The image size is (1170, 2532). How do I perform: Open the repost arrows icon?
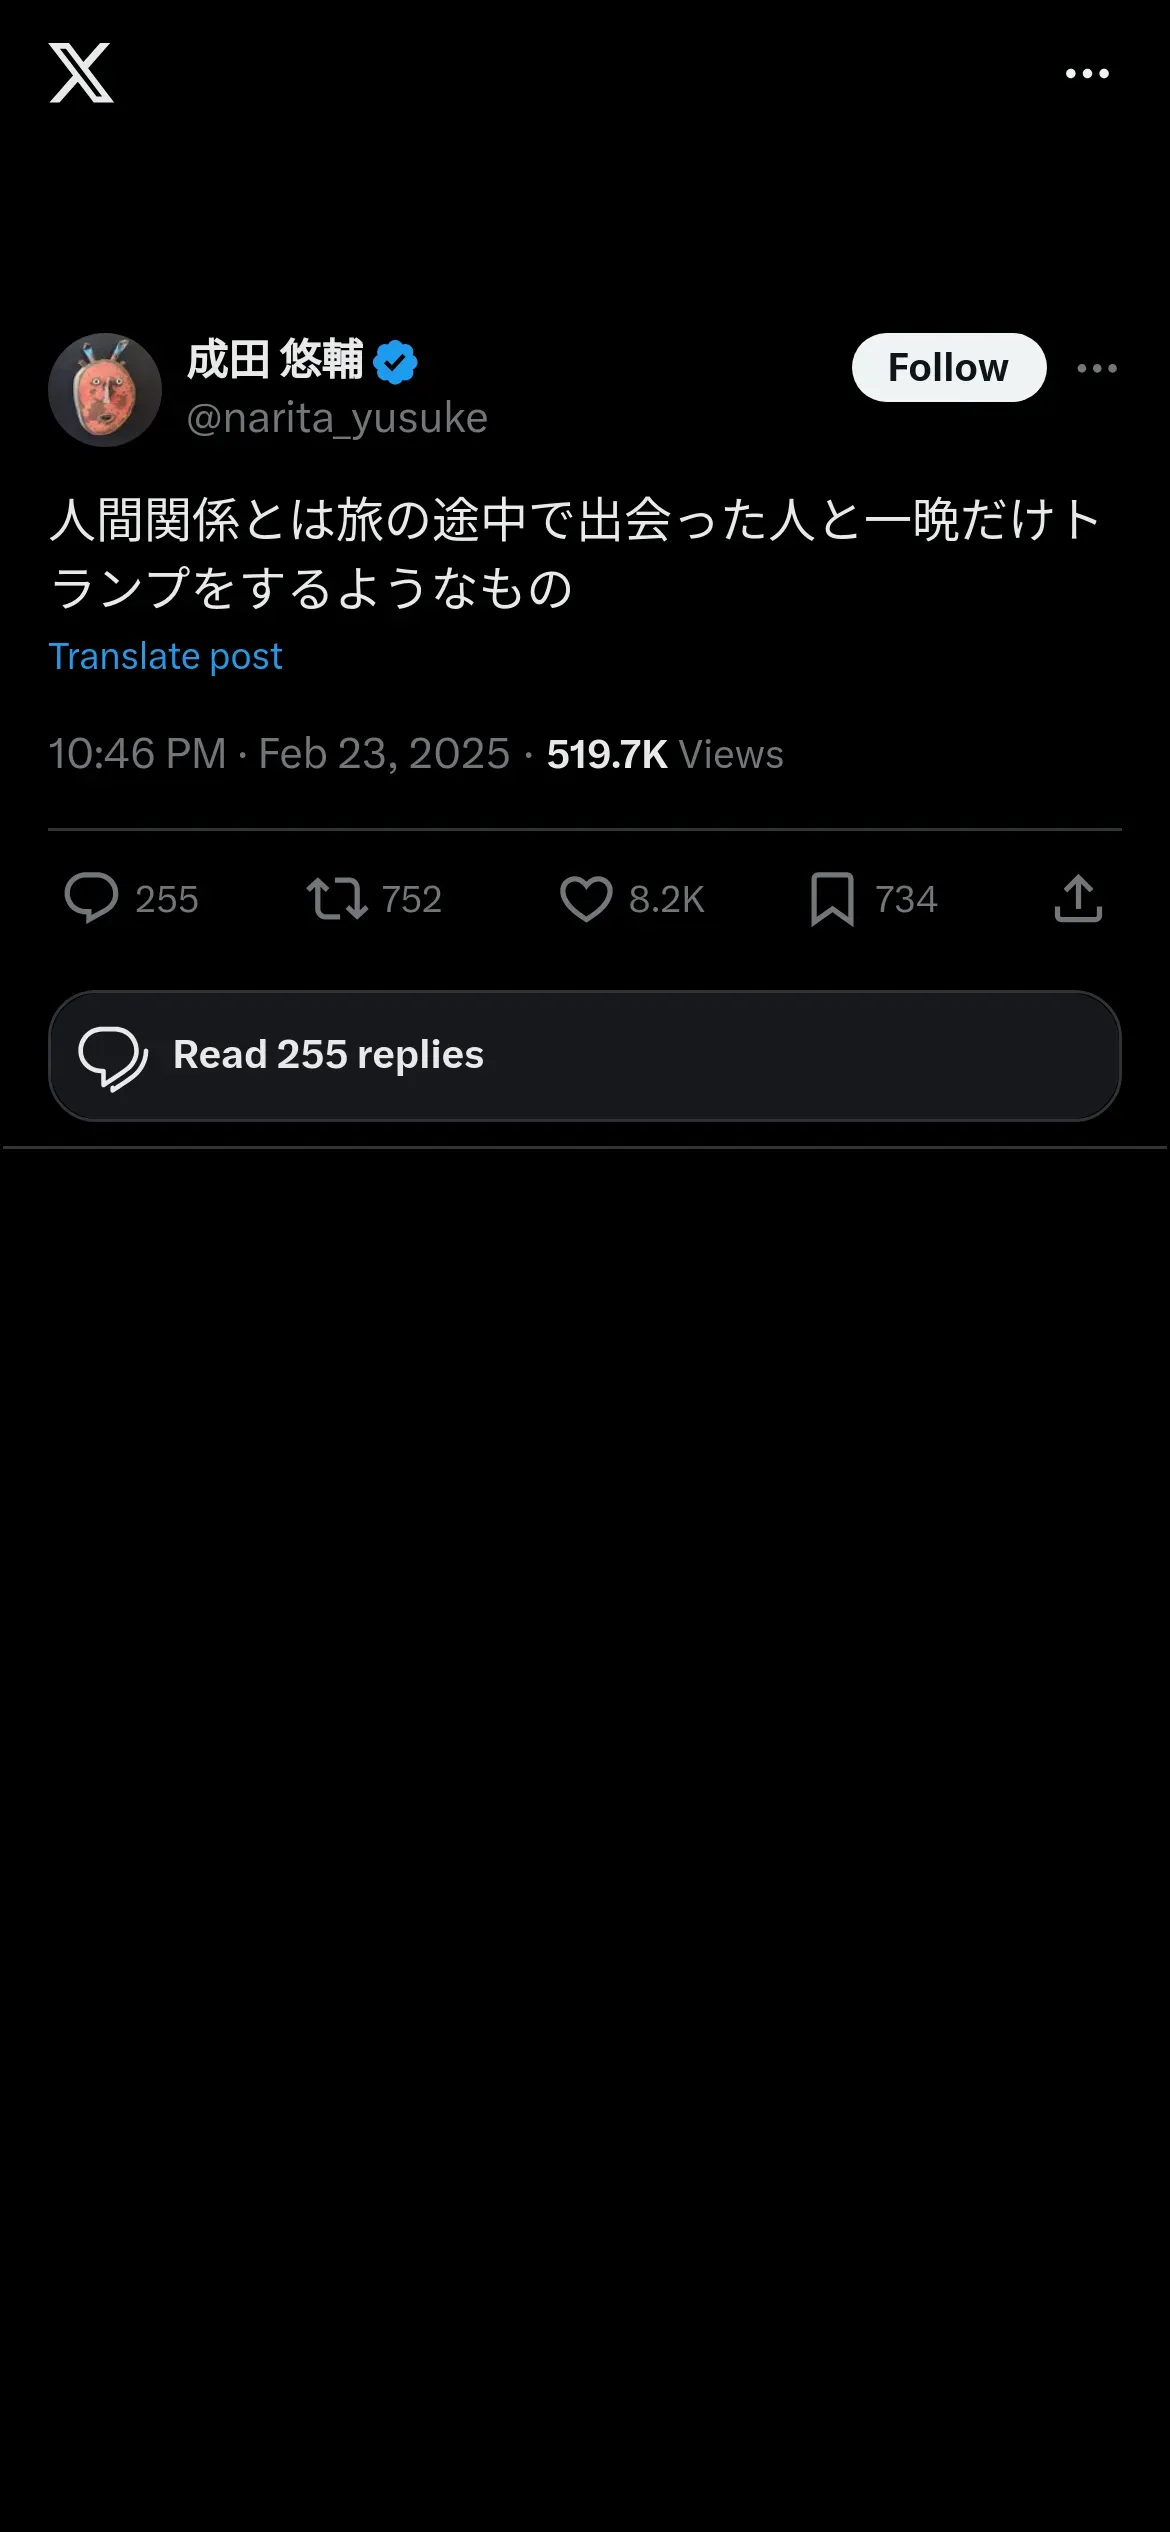(x=337, y=898)
